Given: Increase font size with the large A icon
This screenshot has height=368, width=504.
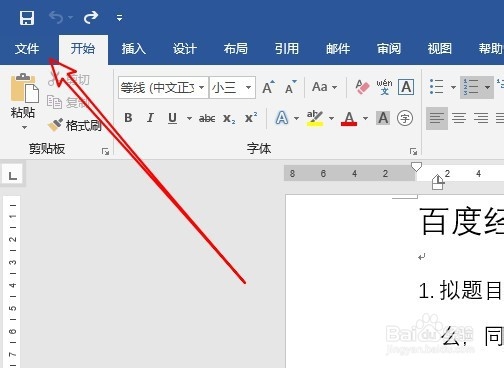Looking at the screenshot, I should pos(268,87).
